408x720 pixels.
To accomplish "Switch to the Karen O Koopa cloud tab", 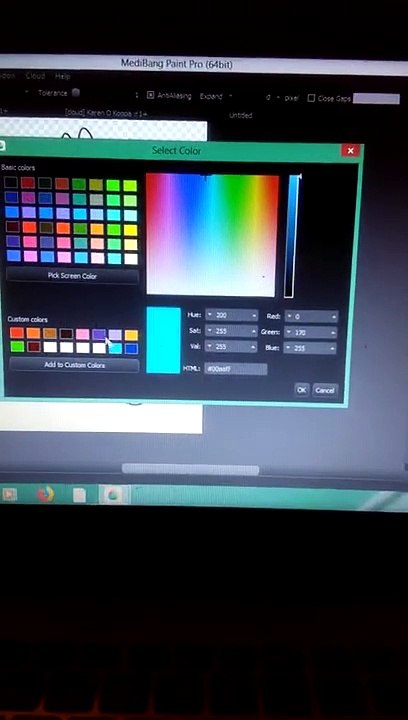I will click(106, 113).
